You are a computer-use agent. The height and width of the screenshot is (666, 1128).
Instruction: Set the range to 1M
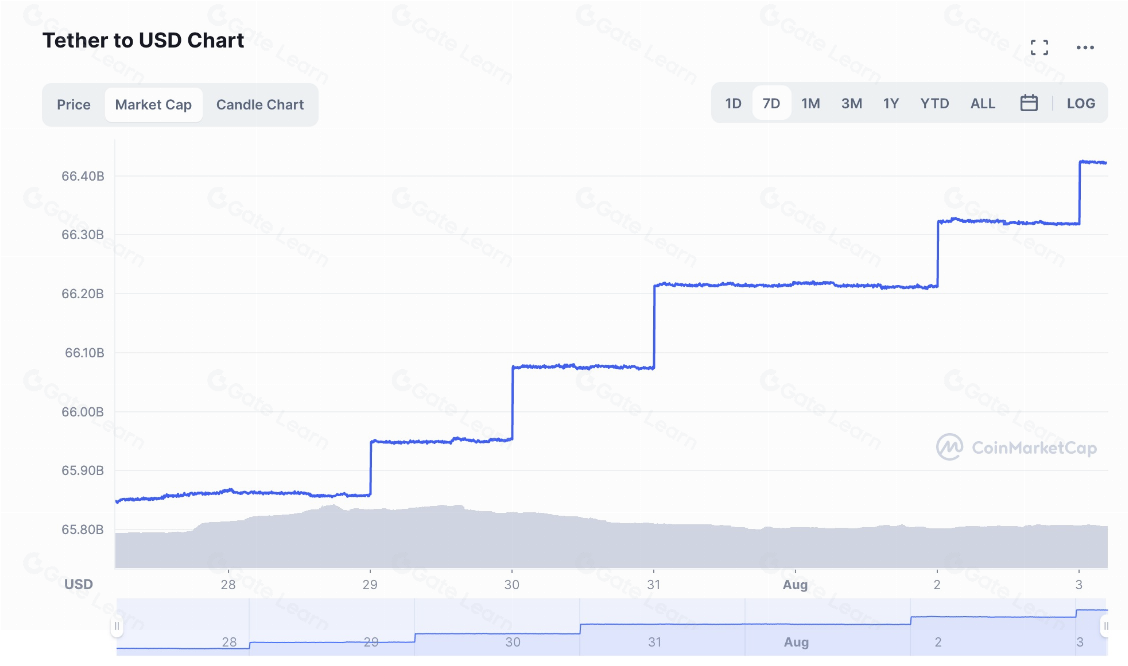pos(810,103)
